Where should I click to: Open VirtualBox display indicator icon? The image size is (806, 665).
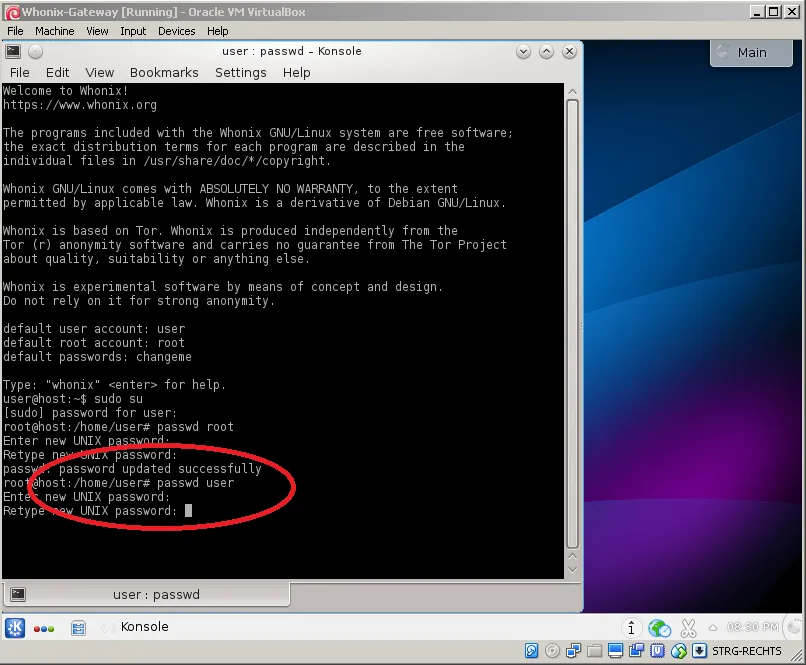pyautogui.click(x=615, y=651)
